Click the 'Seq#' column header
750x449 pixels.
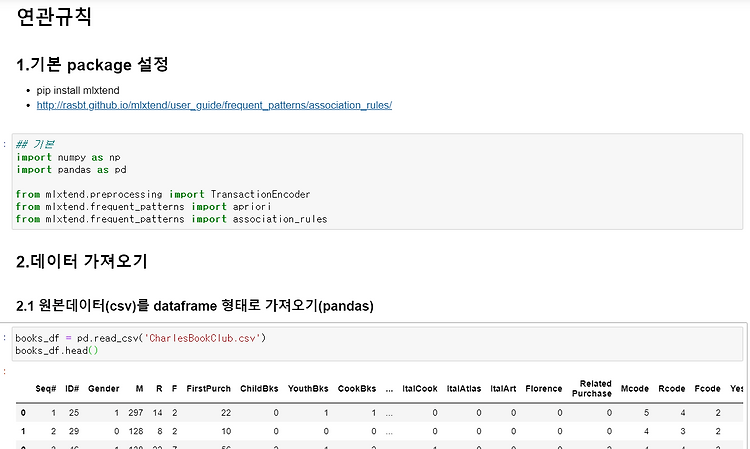[x=46, y=389]
